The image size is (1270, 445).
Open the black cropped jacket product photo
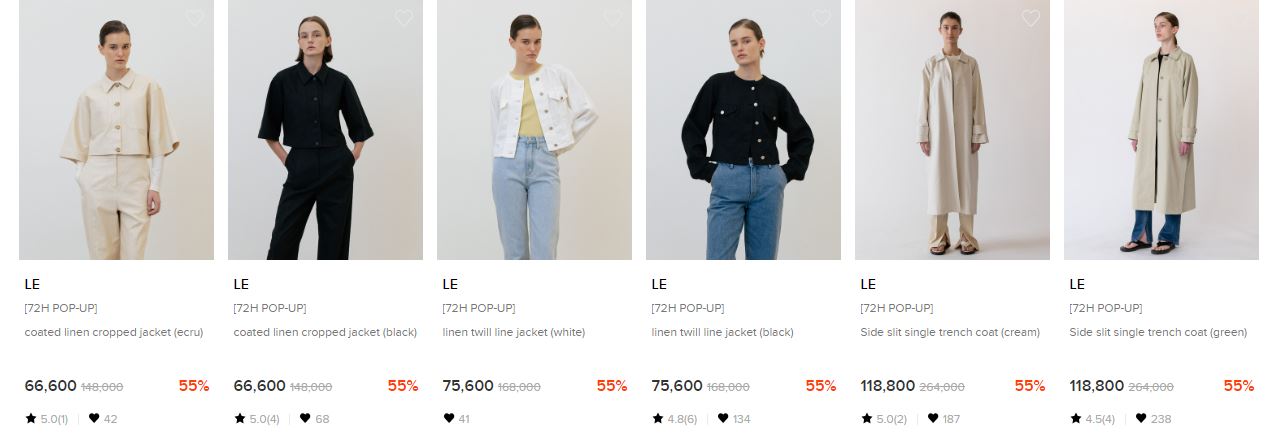(325, 130)
